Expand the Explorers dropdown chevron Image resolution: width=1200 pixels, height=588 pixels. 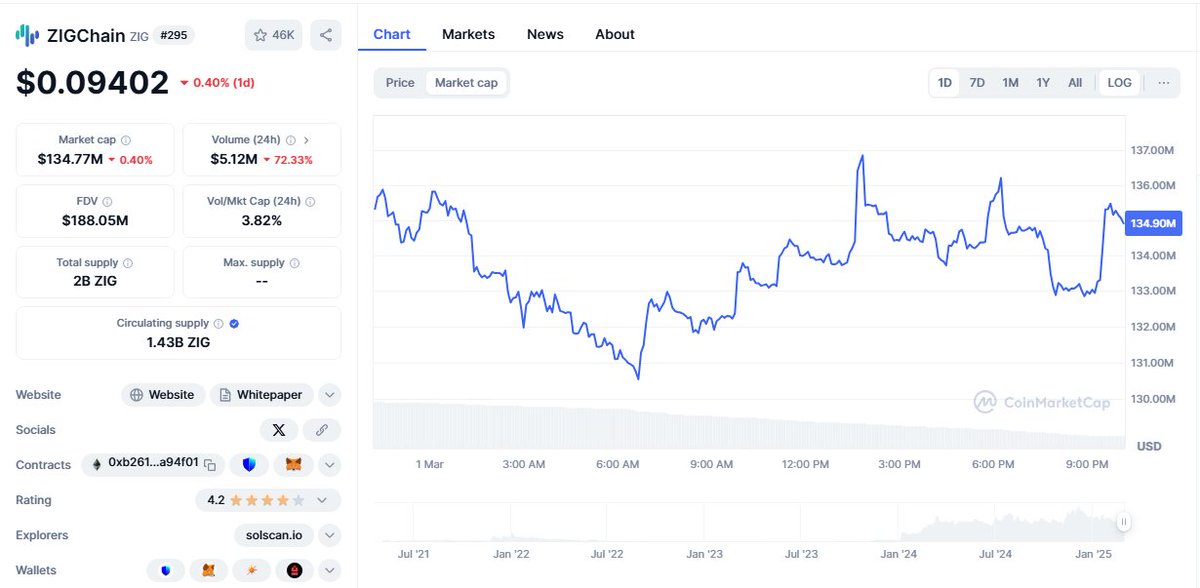coord(330,535)
